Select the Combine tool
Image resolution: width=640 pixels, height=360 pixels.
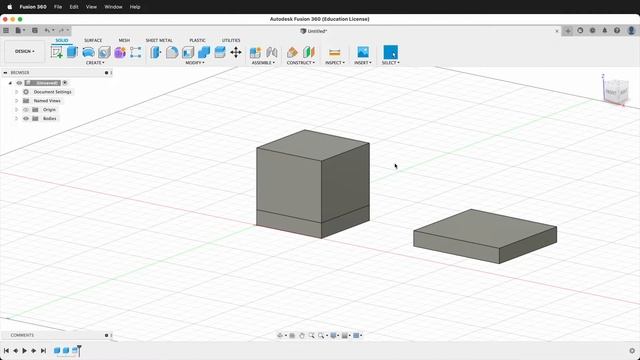coord(204,52)
